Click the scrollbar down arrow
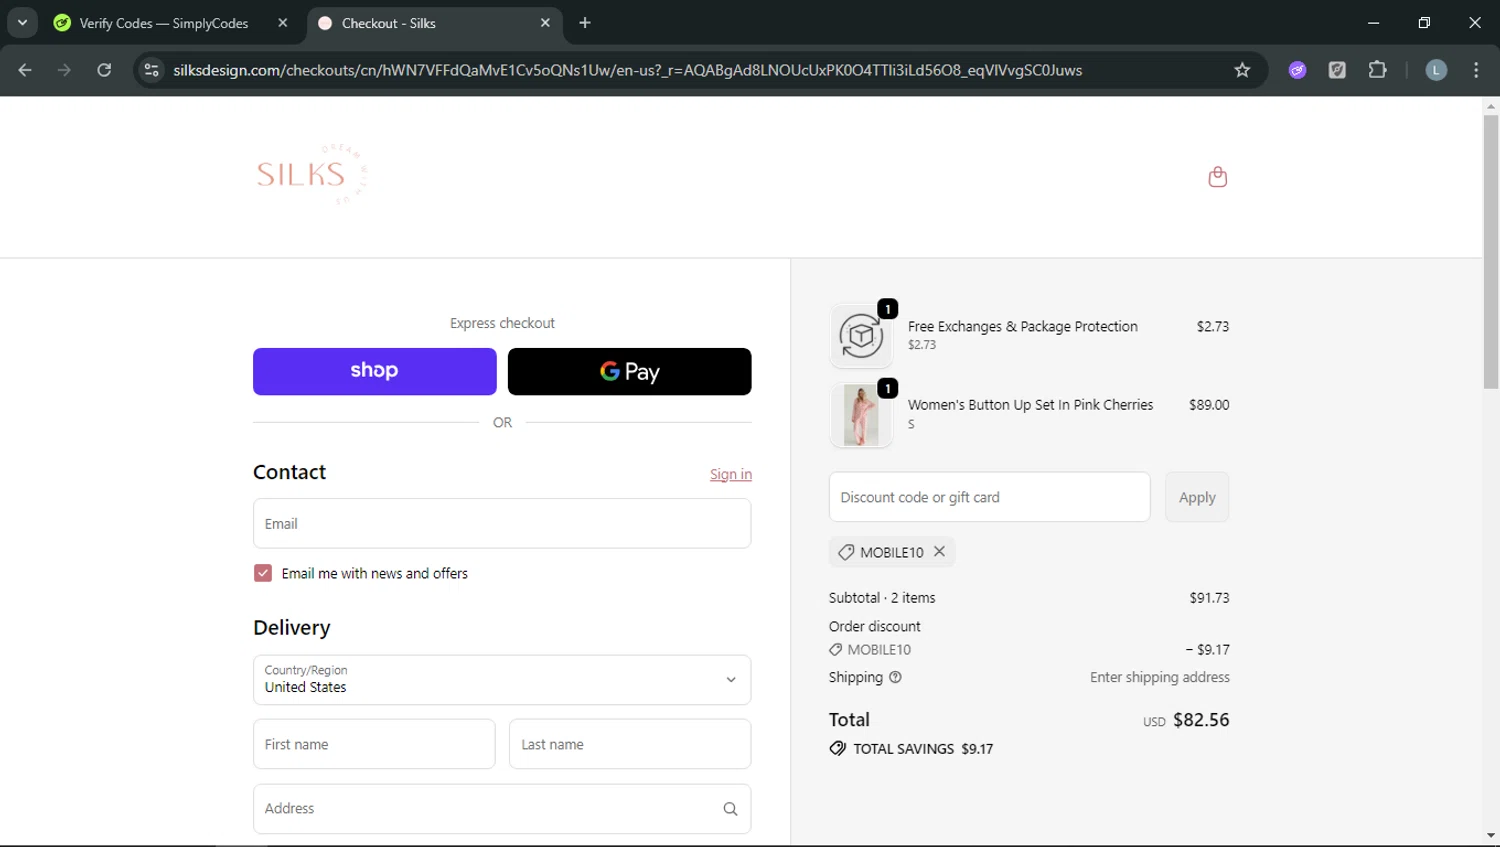Screen dimensions: 1500x847 1491,835
